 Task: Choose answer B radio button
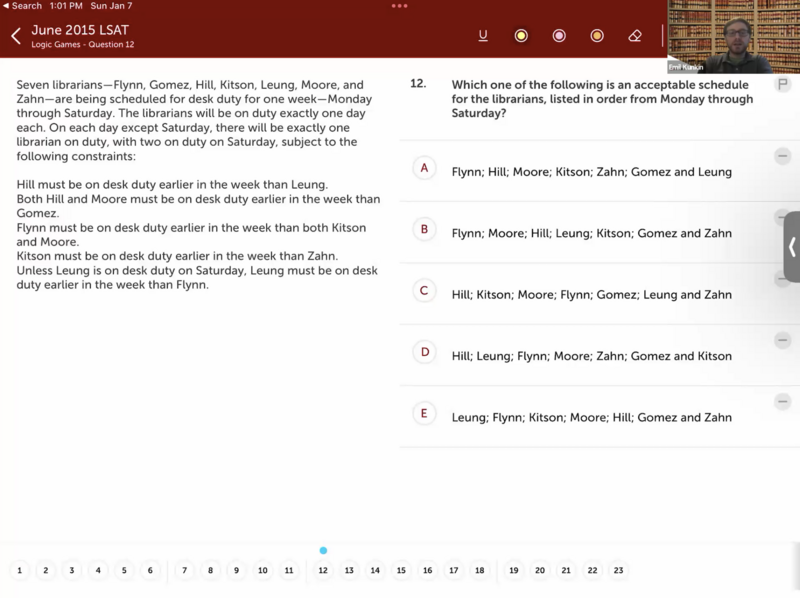click(x=424, y=229)
